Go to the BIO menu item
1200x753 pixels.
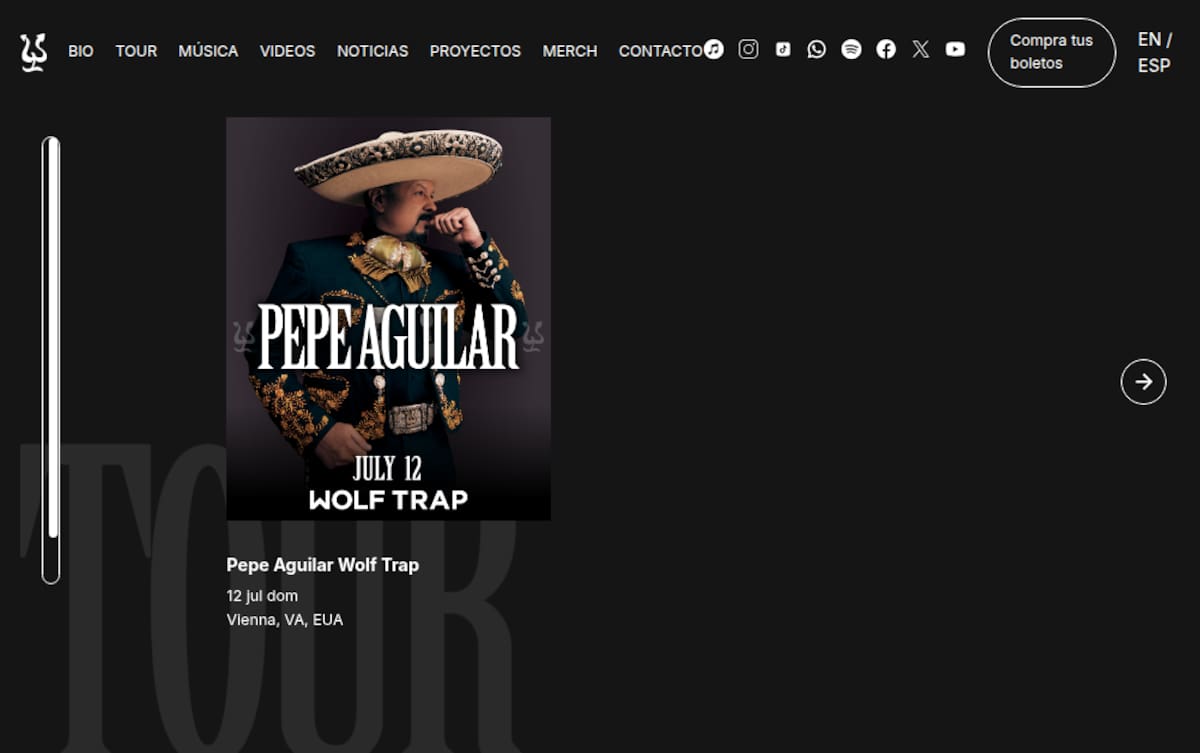(x=81, y=51)
